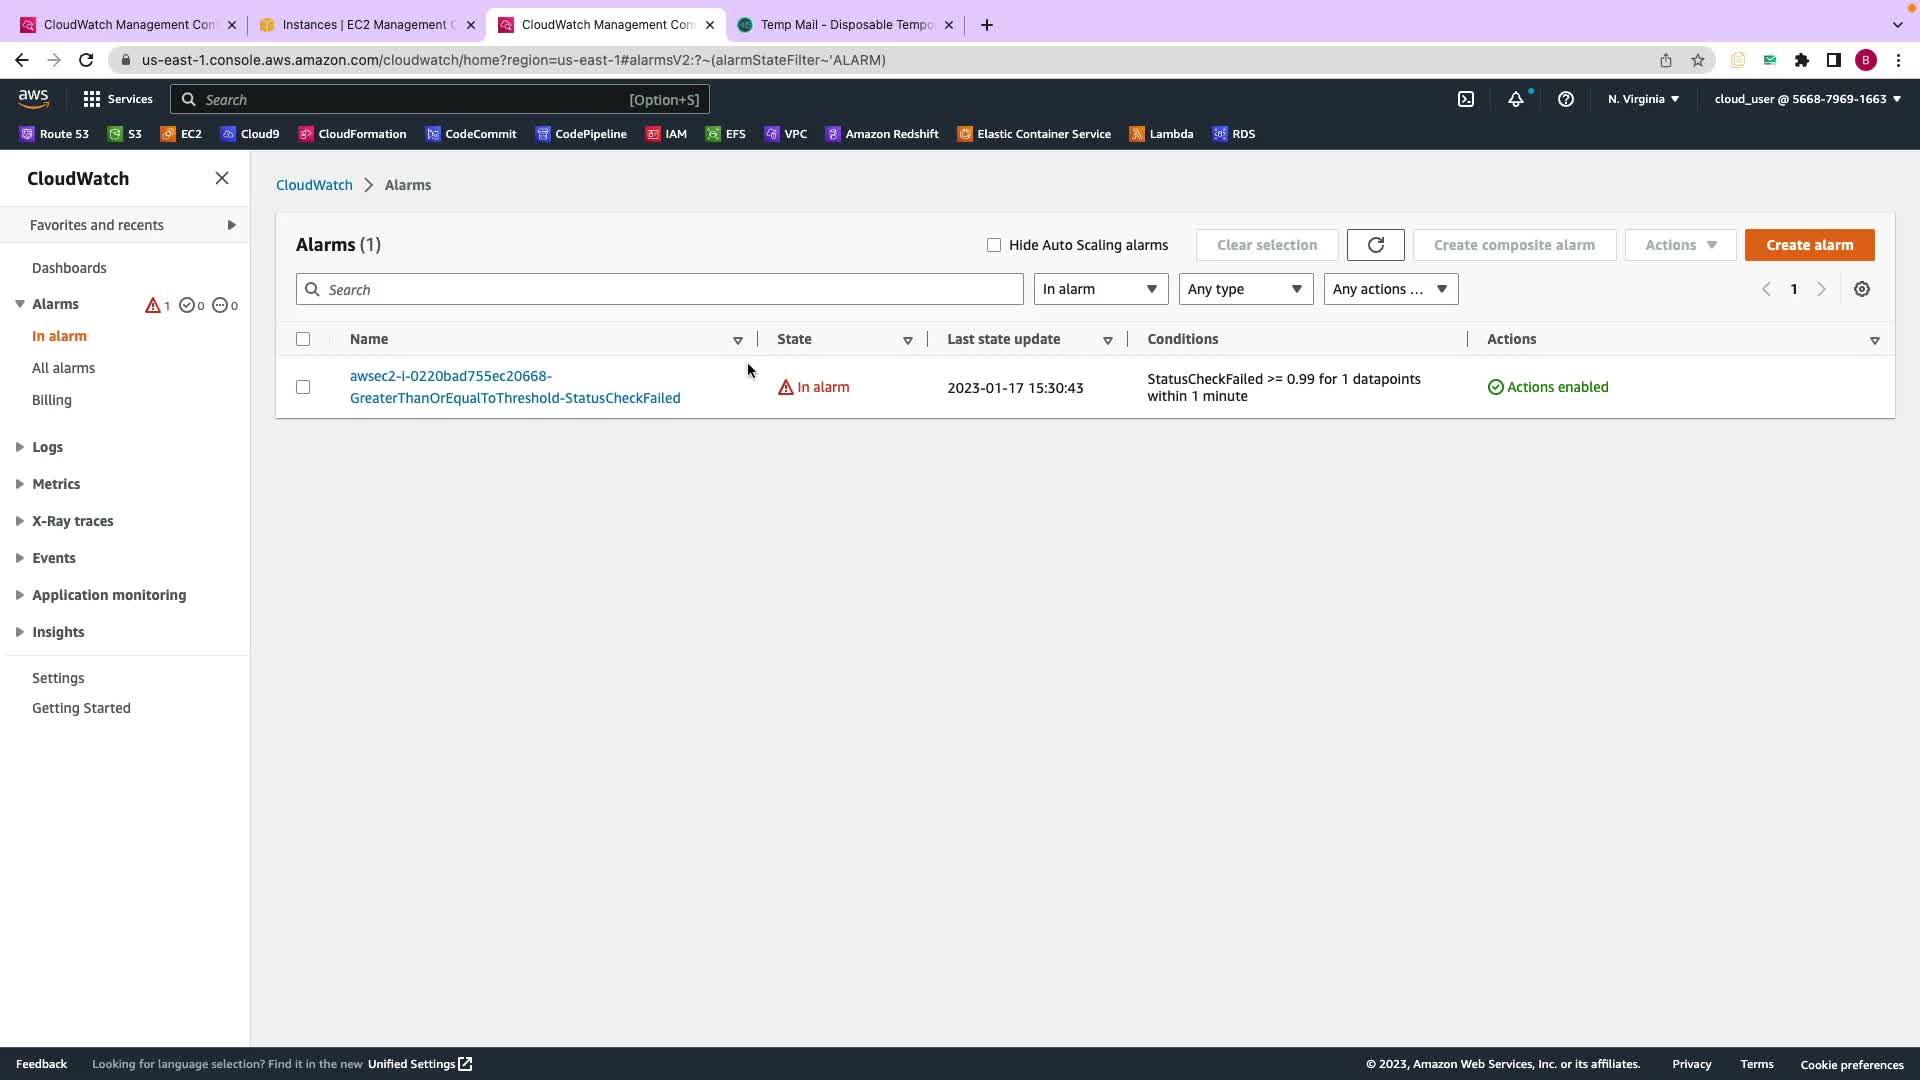
Task: Open the In alarm state filter dropdown
Action: 1100,289
